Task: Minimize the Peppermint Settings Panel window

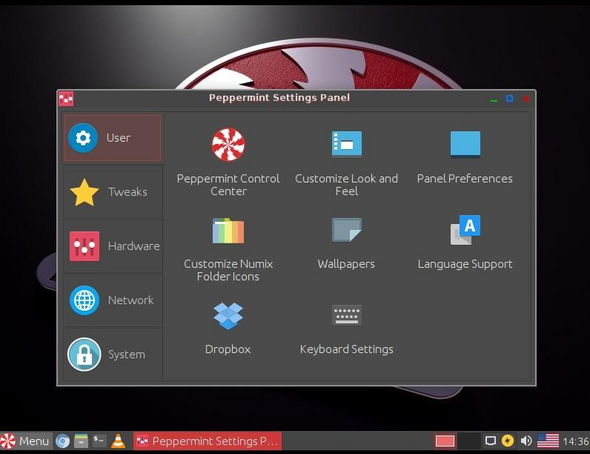Action: [x=494, y=100]
